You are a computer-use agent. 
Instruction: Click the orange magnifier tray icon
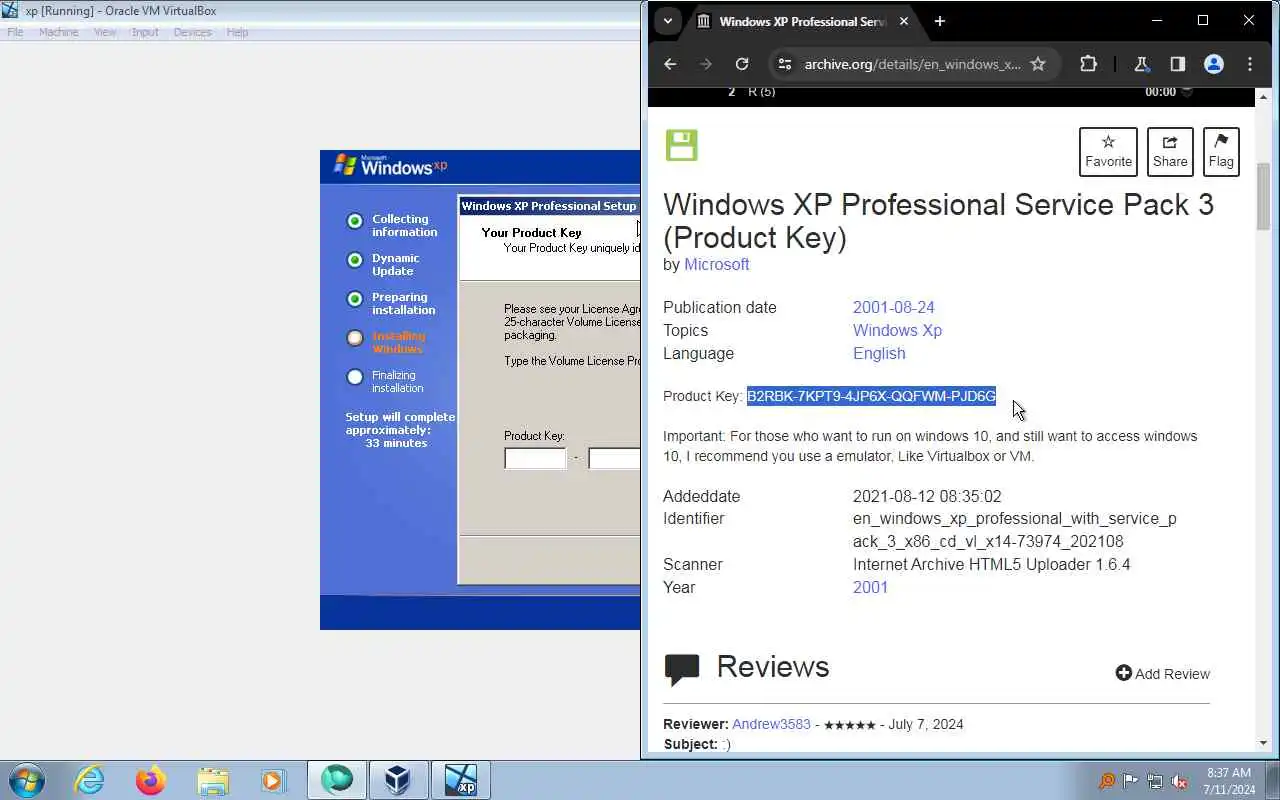pyautogui.click(x=1106, y=781)
